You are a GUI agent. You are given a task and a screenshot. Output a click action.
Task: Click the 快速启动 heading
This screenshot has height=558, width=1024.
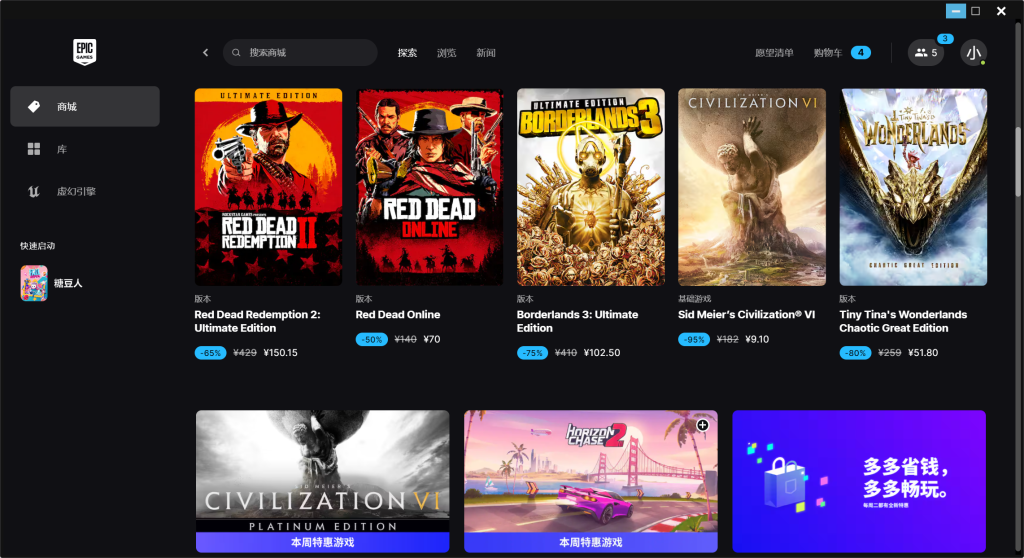point(37,246)
